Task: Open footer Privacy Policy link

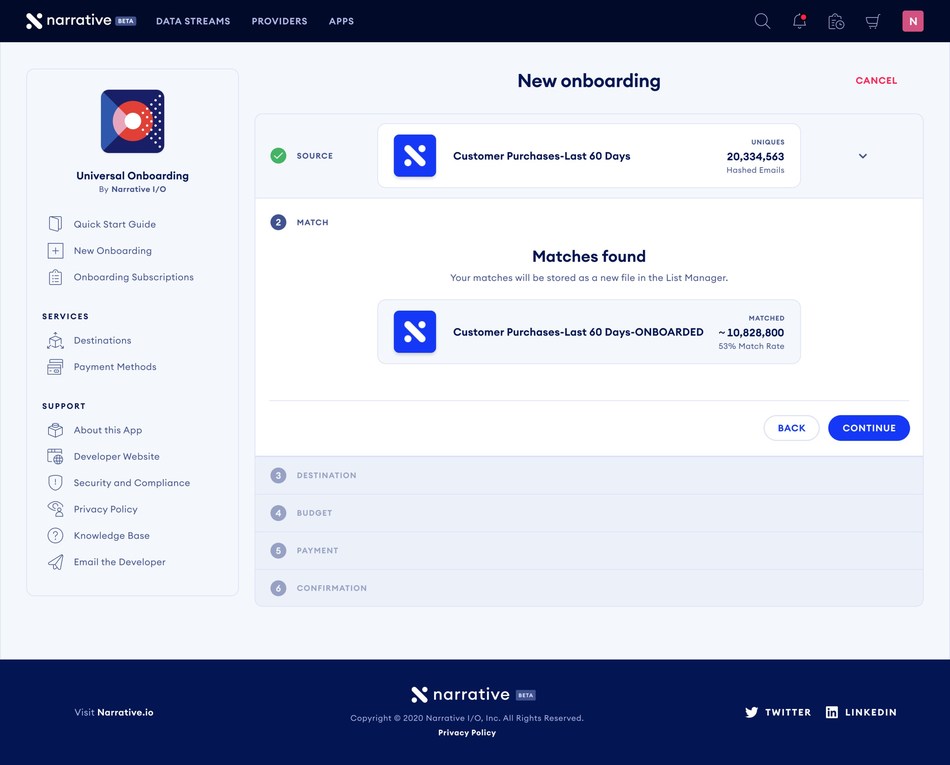Action: pyautogui.click(x=467, y=732)
